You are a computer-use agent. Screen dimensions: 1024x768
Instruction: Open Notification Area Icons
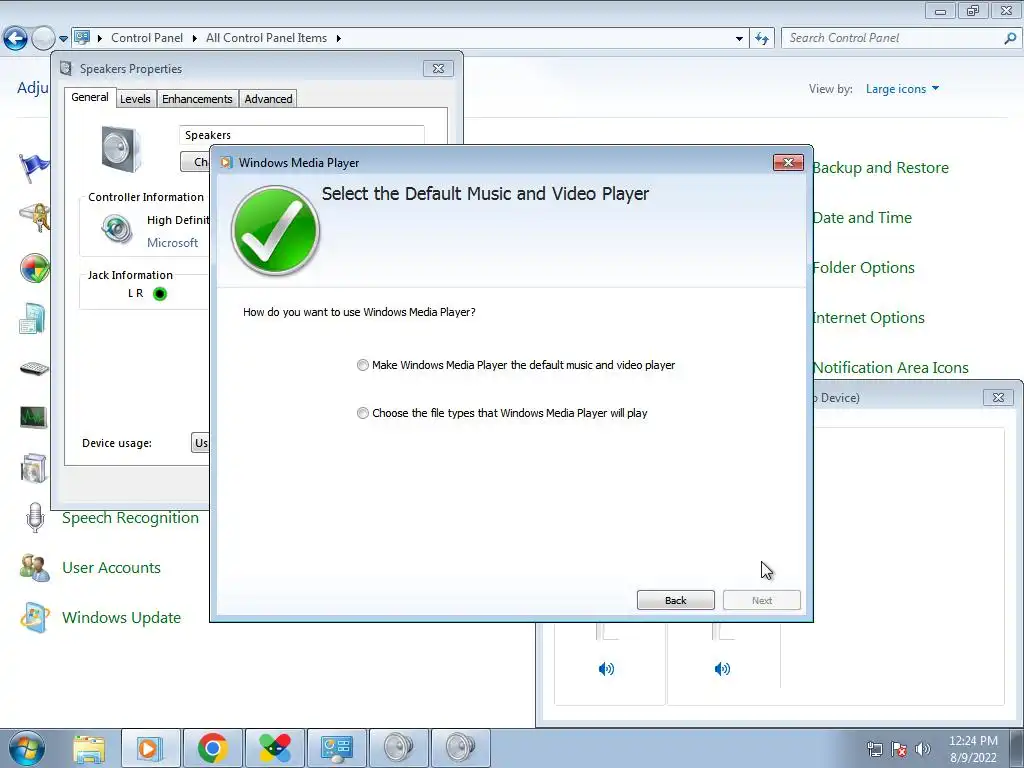point(891,368)
